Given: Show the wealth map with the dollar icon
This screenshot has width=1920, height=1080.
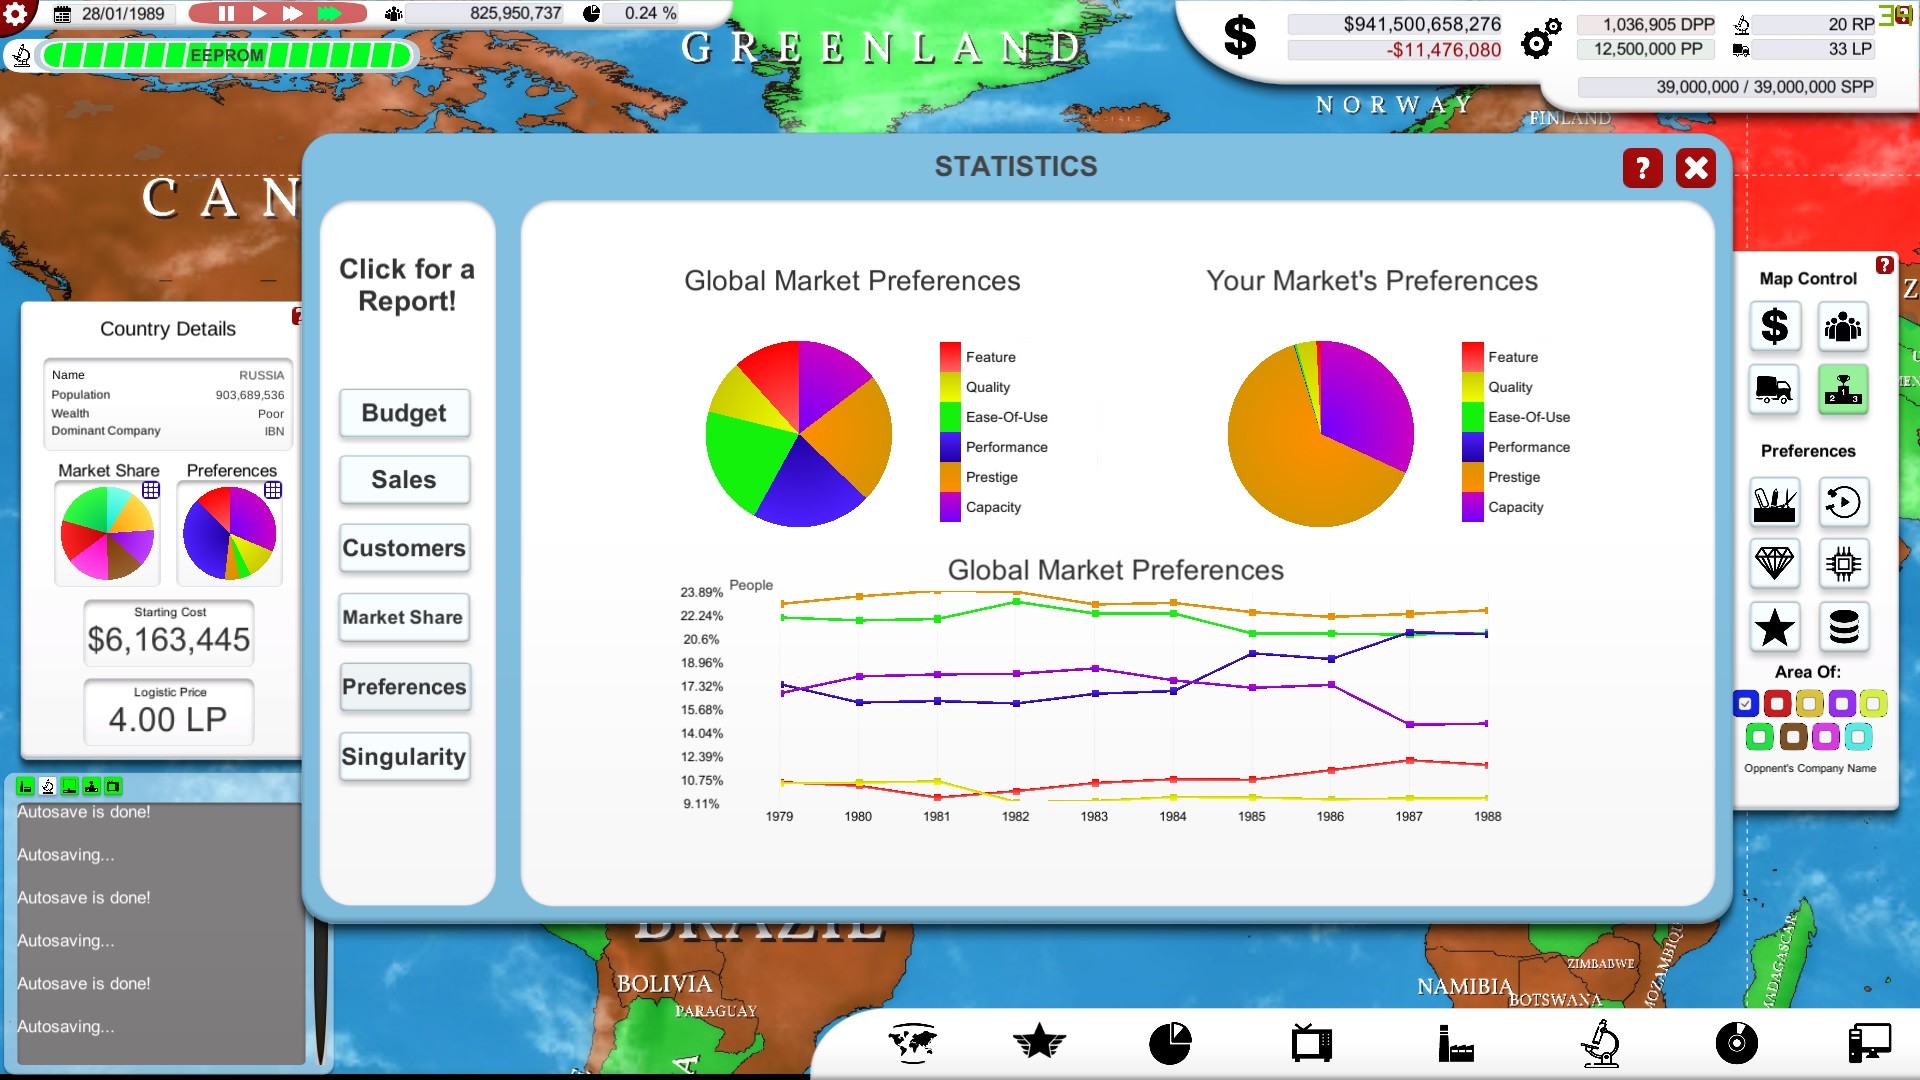Looking at the screenshot, I should (x=1774, y=327).
